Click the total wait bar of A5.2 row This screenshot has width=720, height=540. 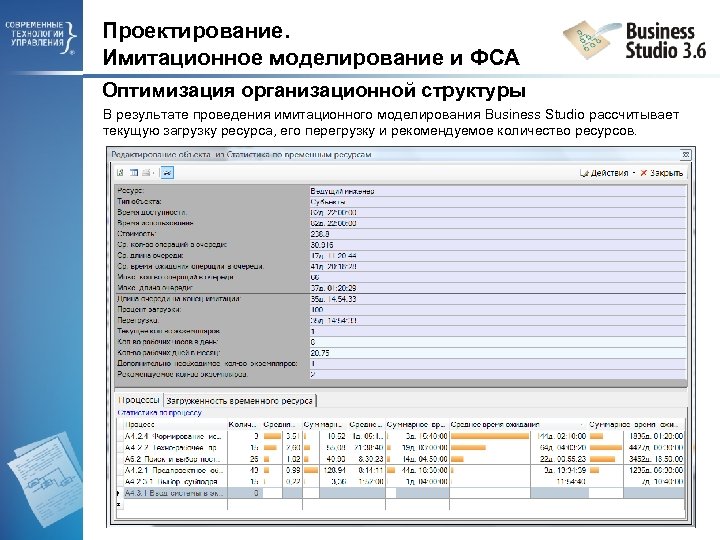602,459
